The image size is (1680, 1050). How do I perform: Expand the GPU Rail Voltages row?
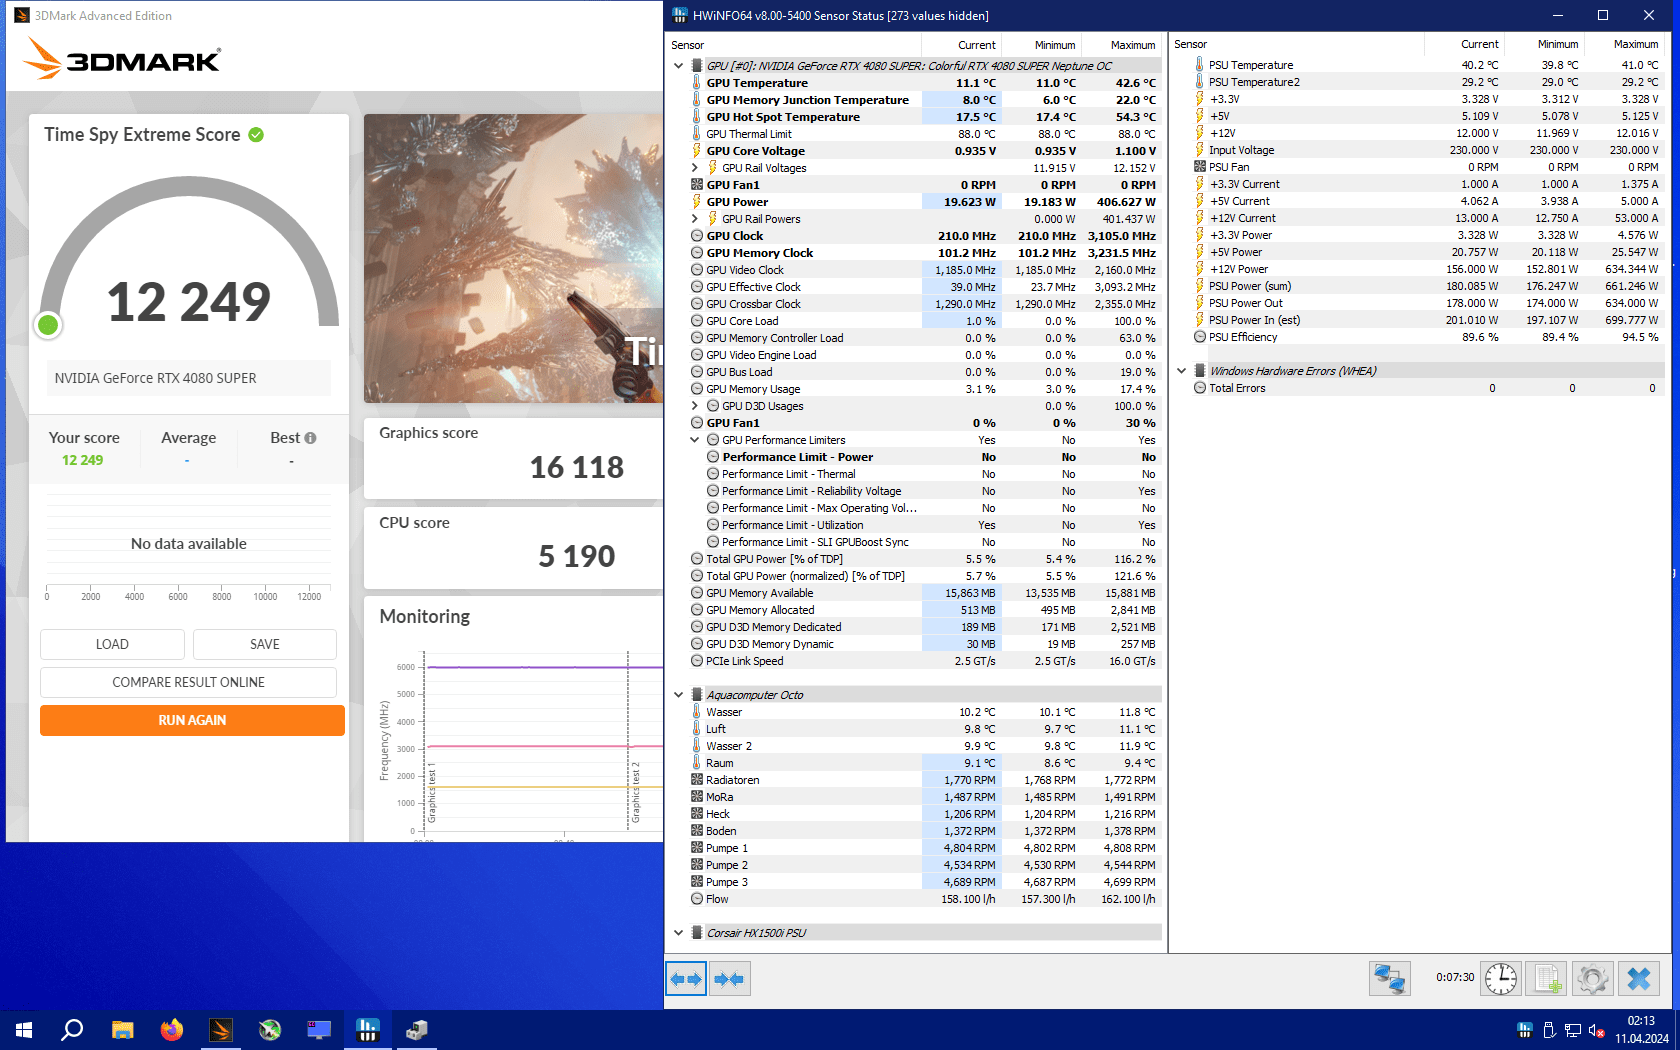tap(695, 168)
